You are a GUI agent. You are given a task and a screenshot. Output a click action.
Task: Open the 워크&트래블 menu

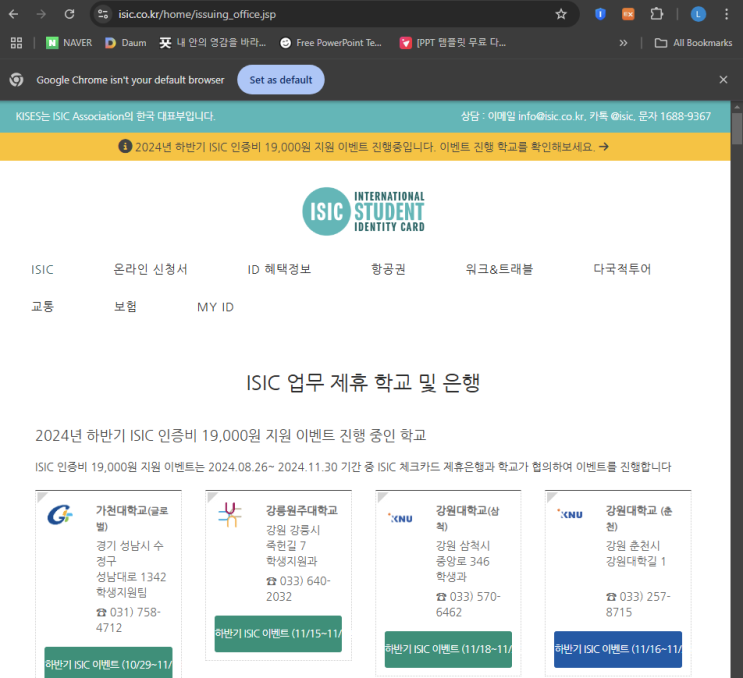[x=499, y=269]
